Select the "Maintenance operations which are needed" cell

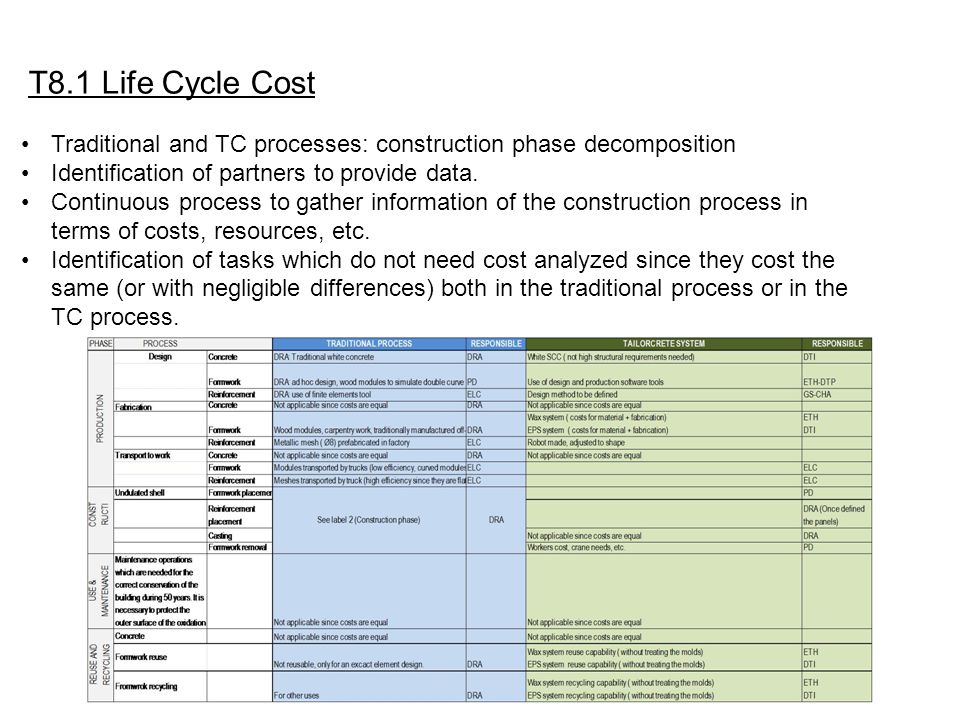pos(160,591)
